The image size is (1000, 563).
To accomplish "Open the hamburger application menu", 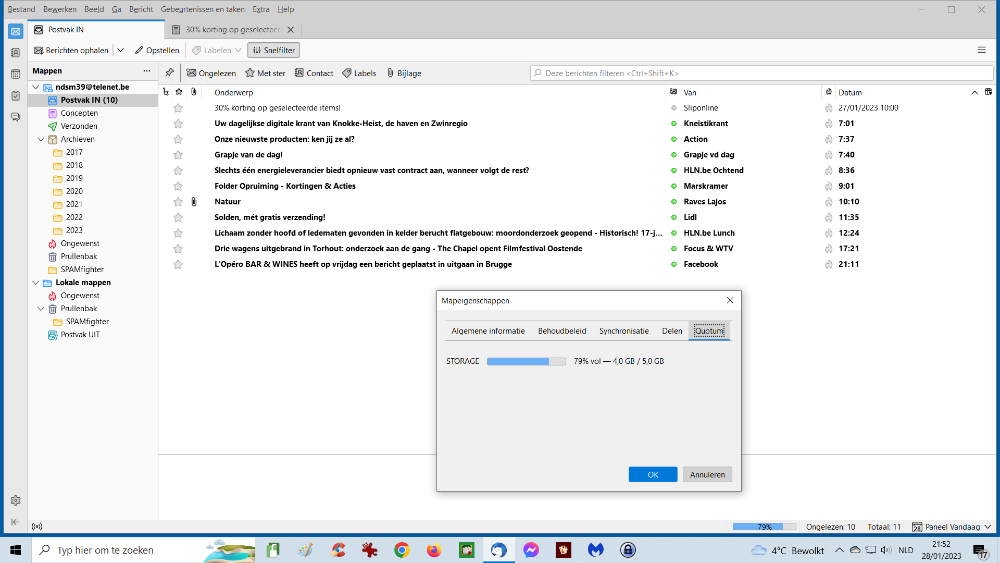I will [981, 50].
